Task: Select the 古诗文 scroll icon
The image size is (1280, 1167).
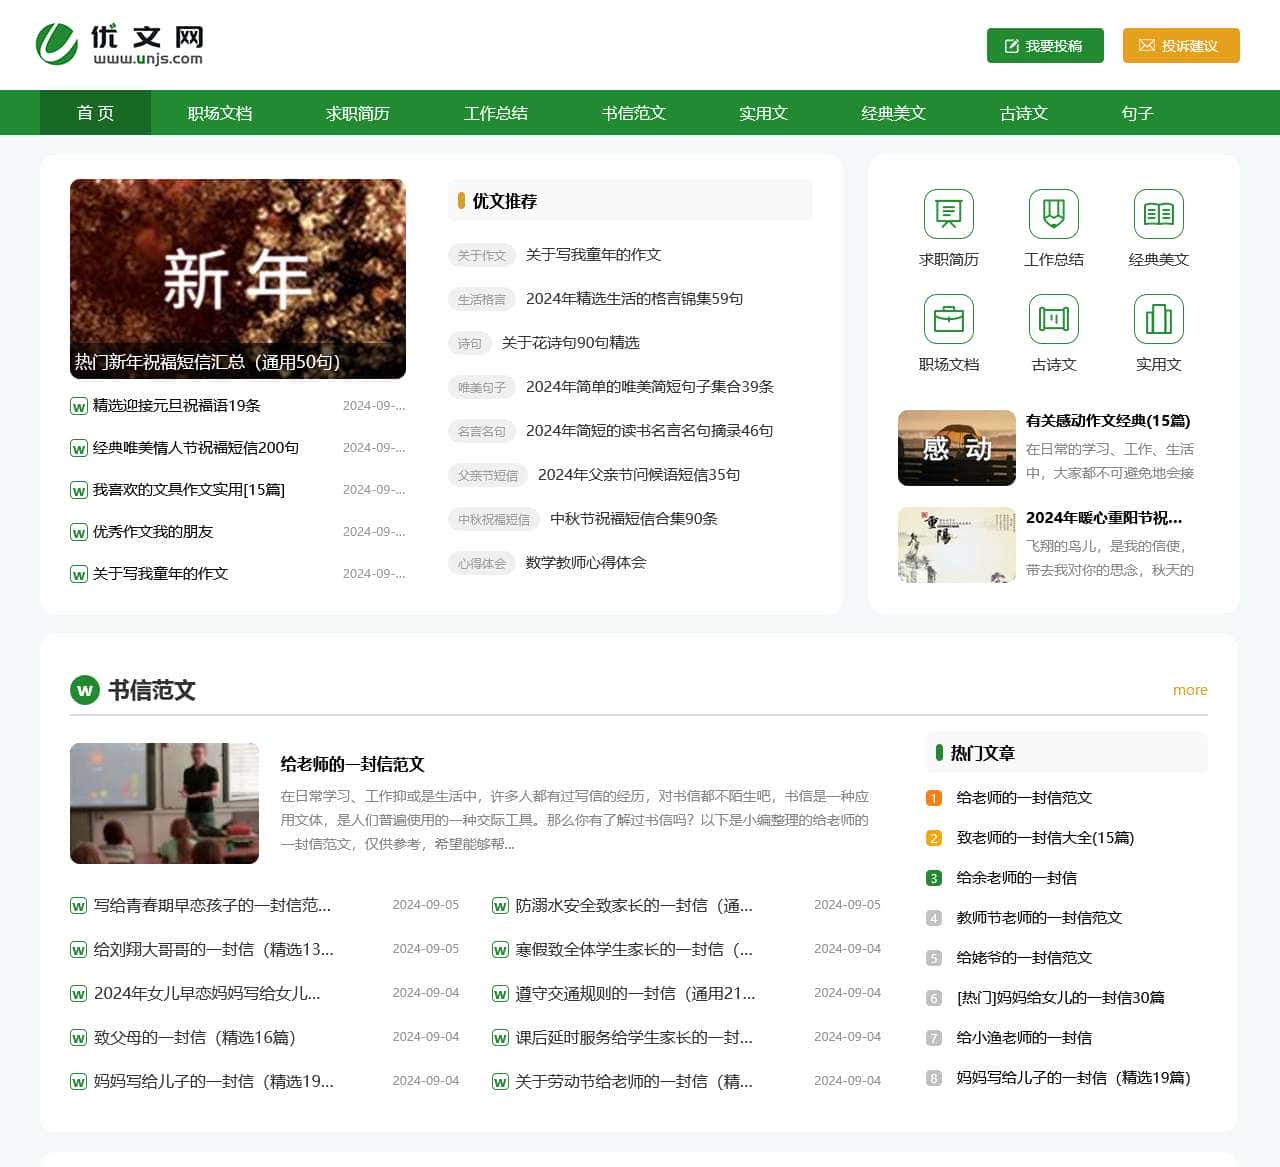Action: (1053, 318)
